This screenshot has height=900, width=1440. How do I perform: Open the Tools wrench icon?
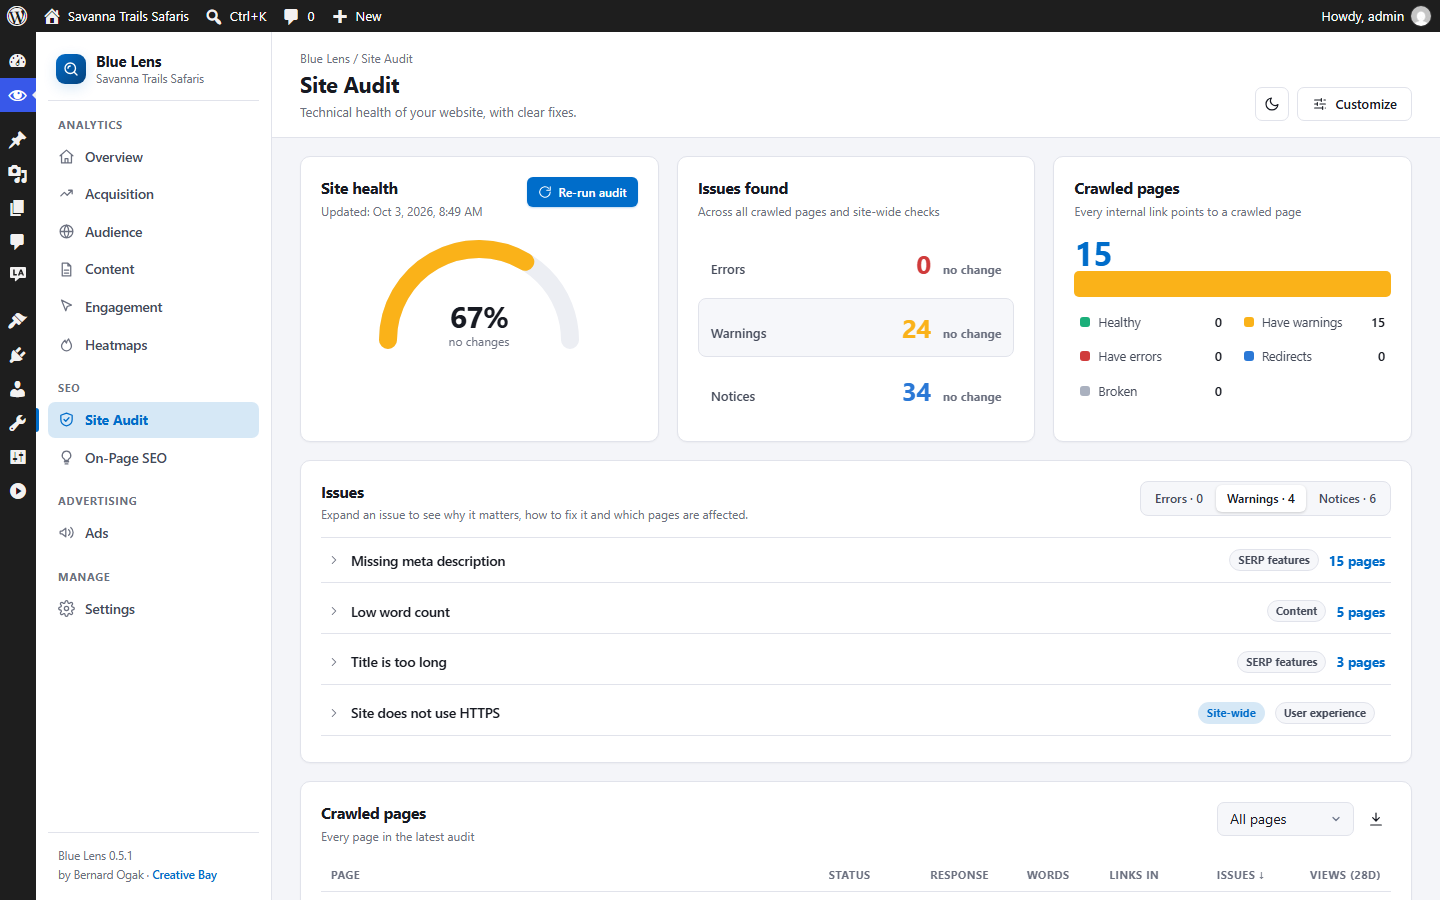(x=17, y=423)
